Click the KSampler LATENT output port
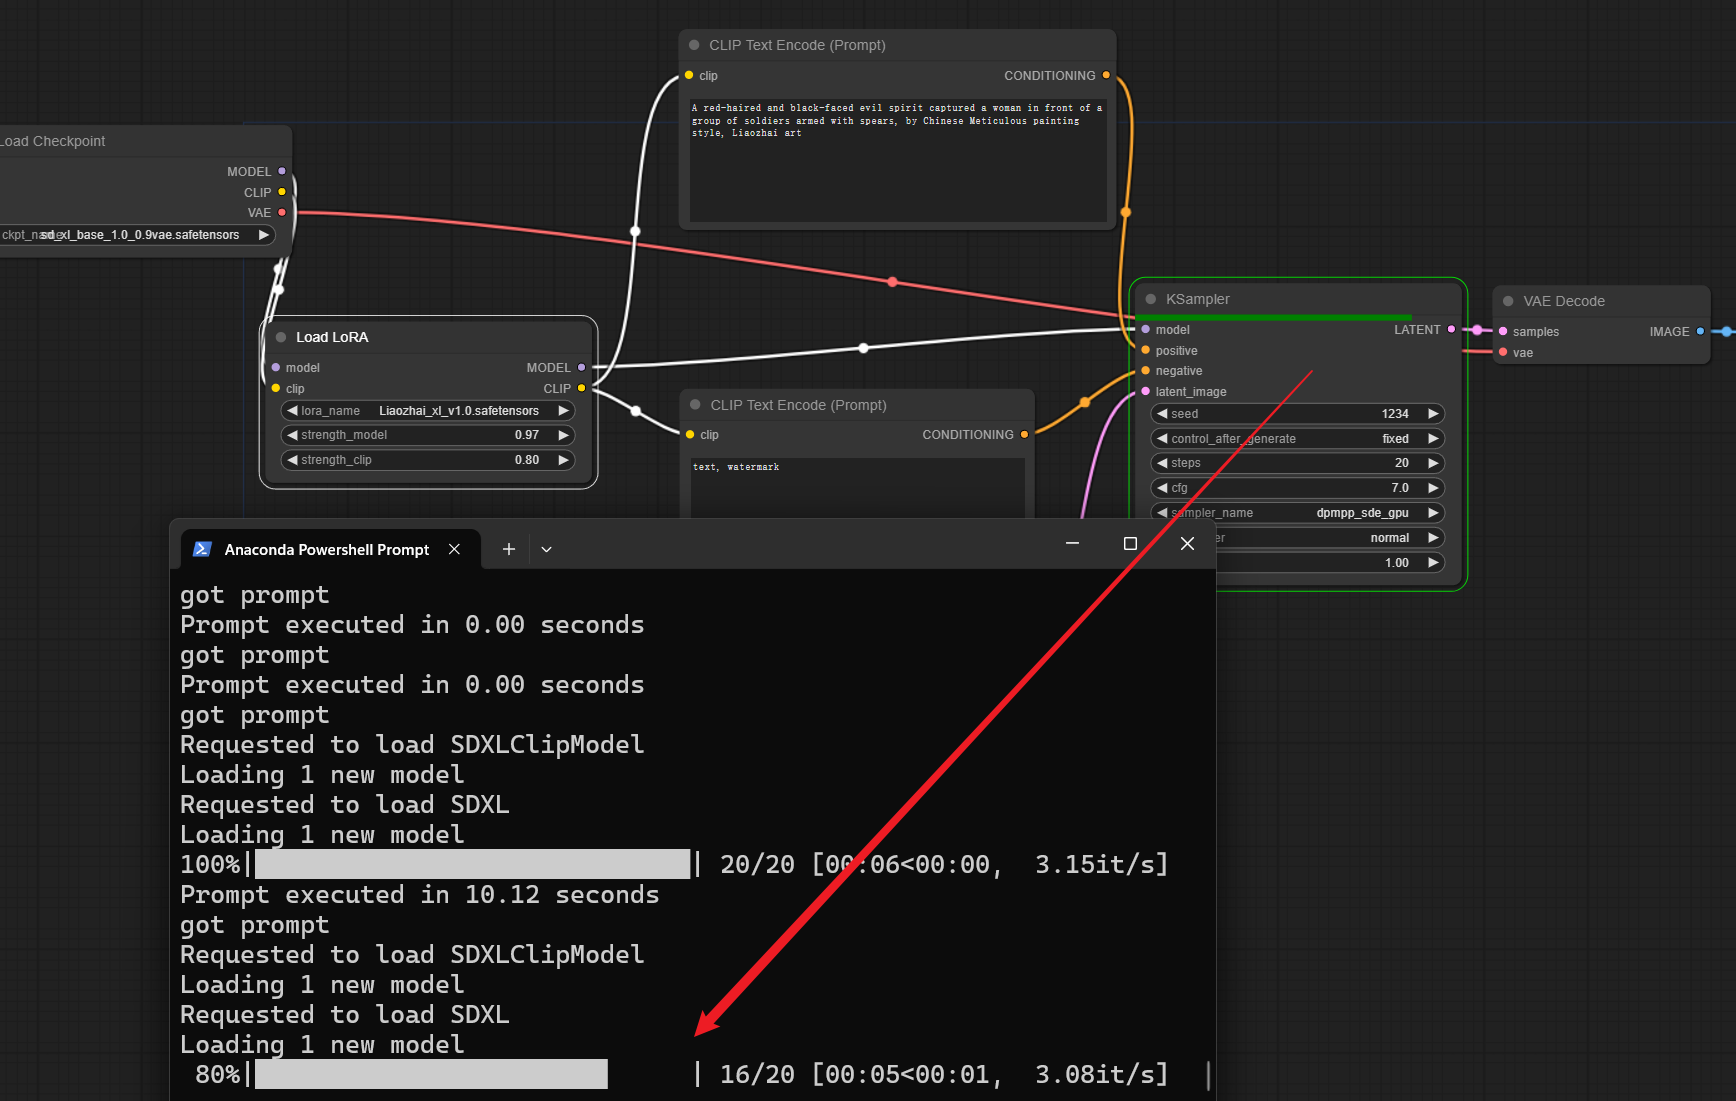This screenshot has height=1101, width=1736. point(1451,329)
